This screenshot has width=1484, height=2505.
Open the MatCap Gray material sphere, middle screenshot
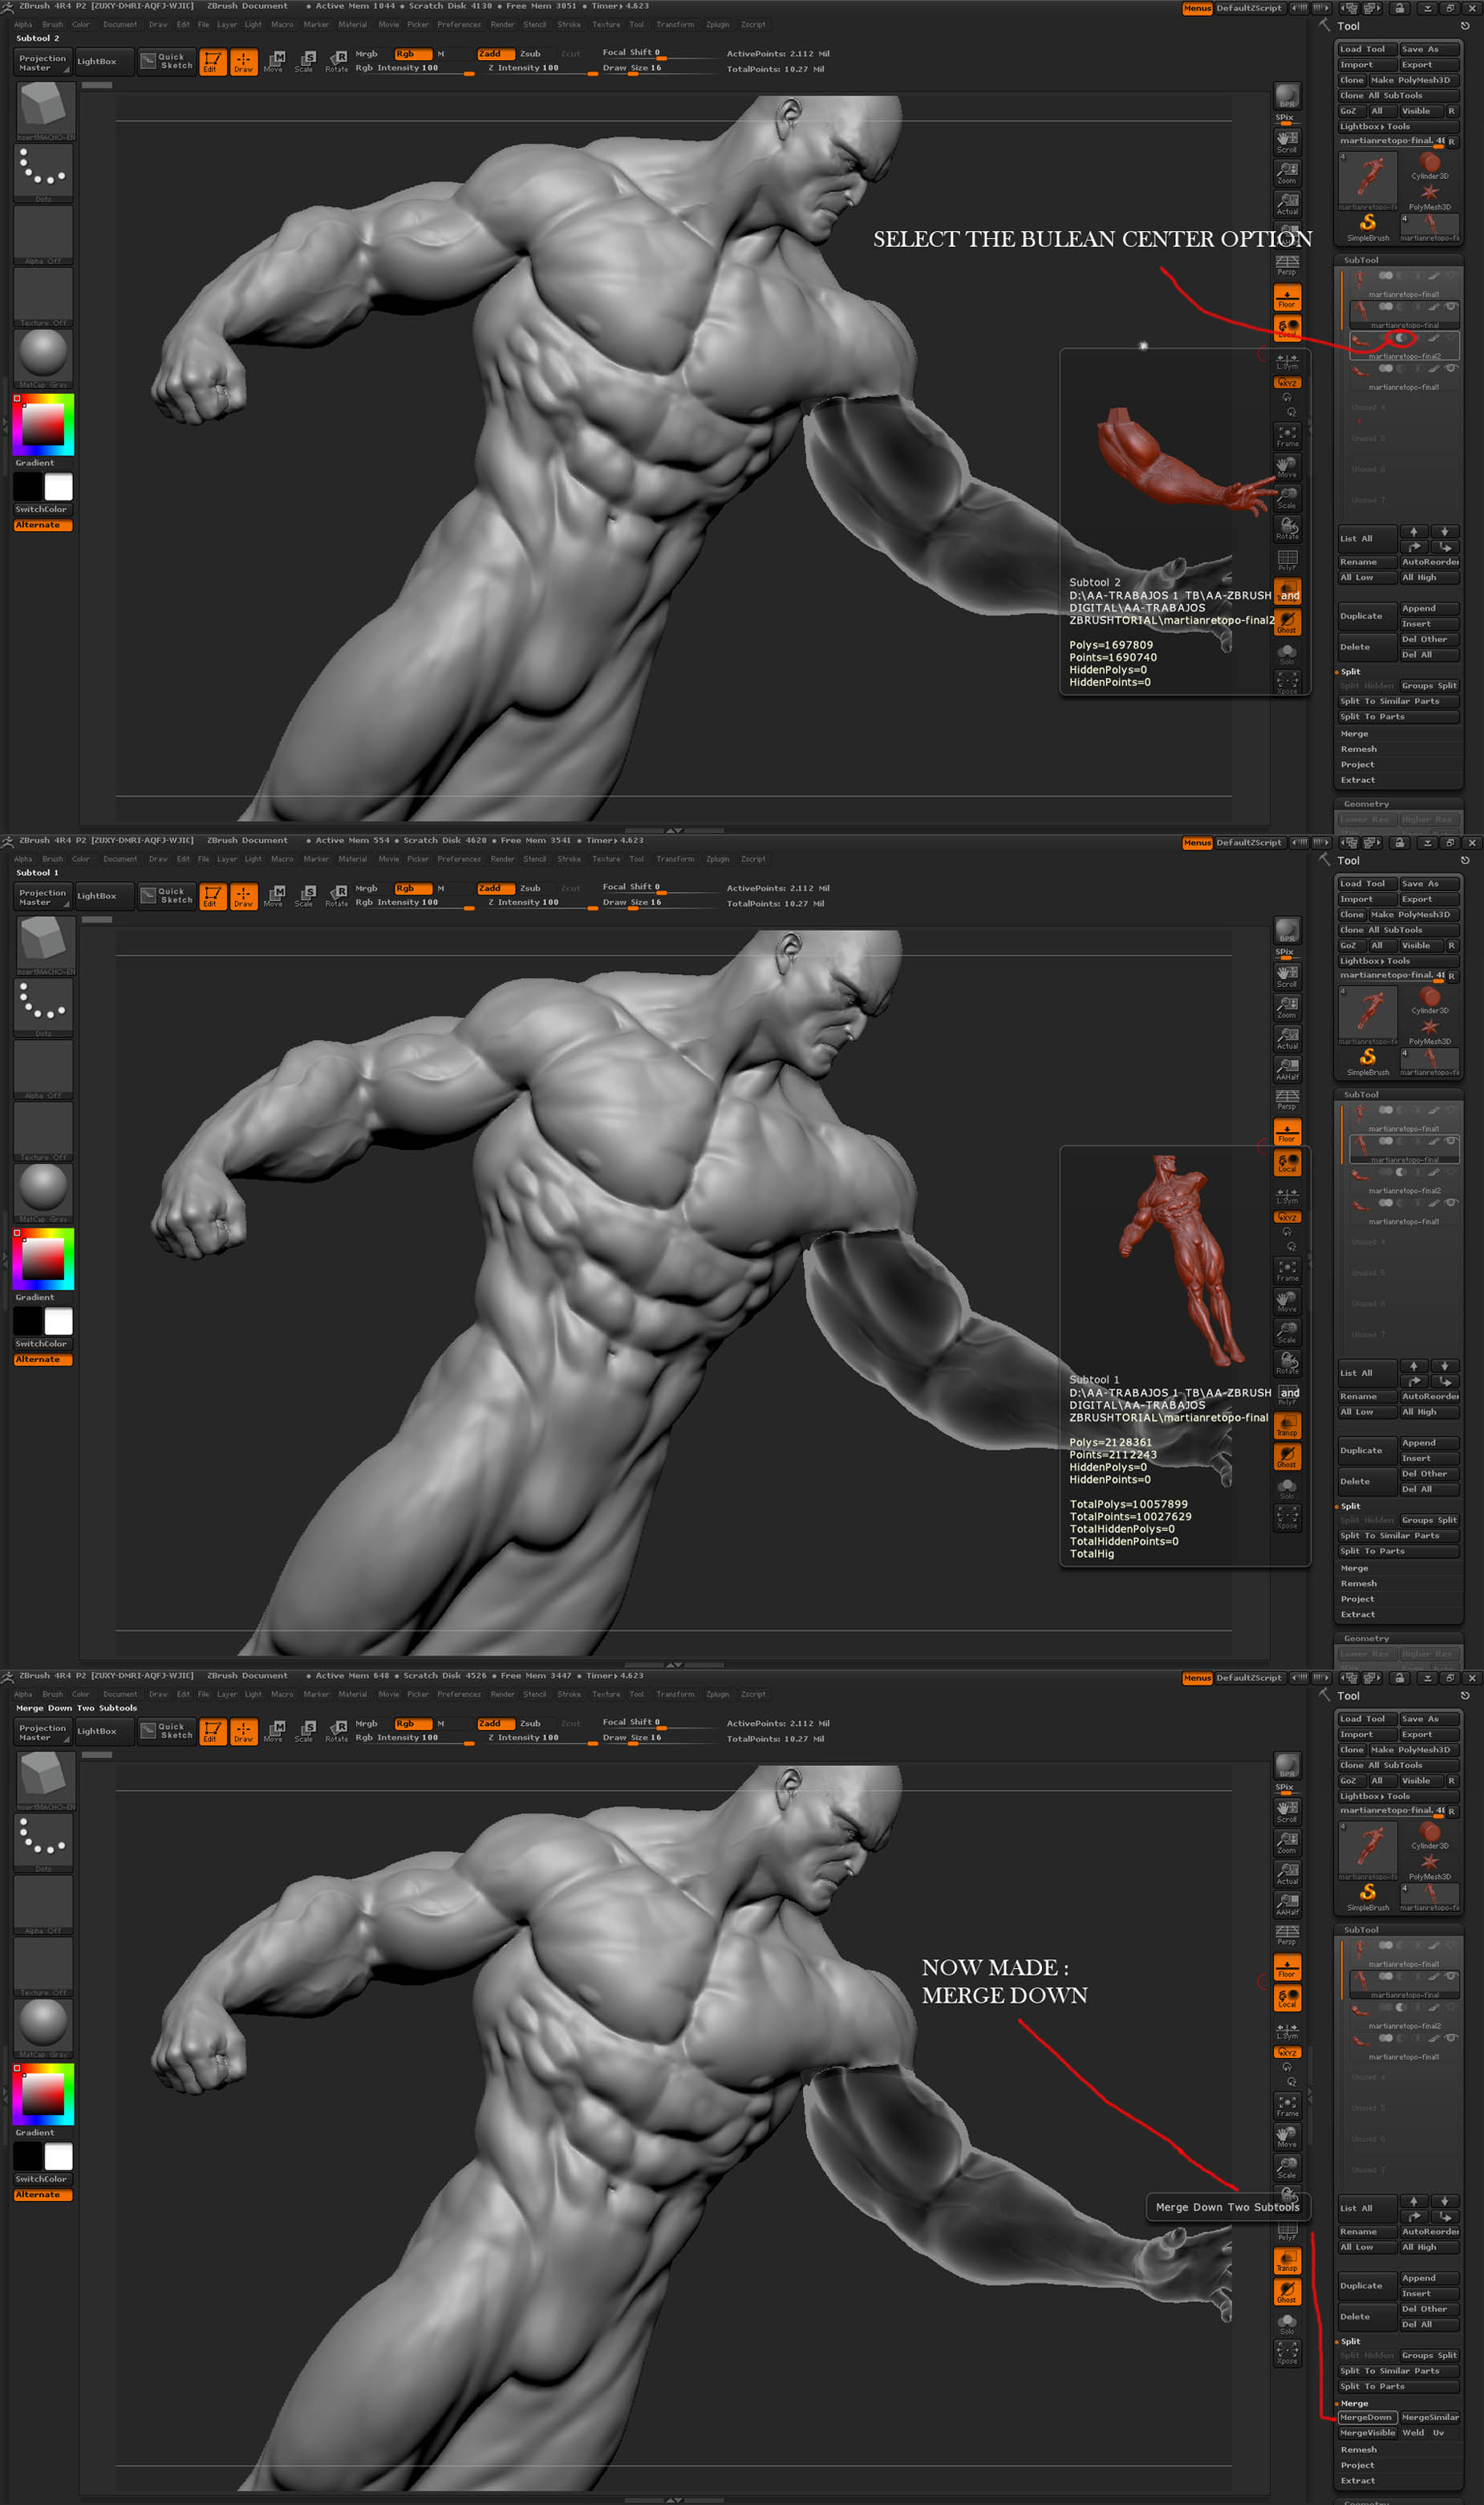(x=43, y=1192)
